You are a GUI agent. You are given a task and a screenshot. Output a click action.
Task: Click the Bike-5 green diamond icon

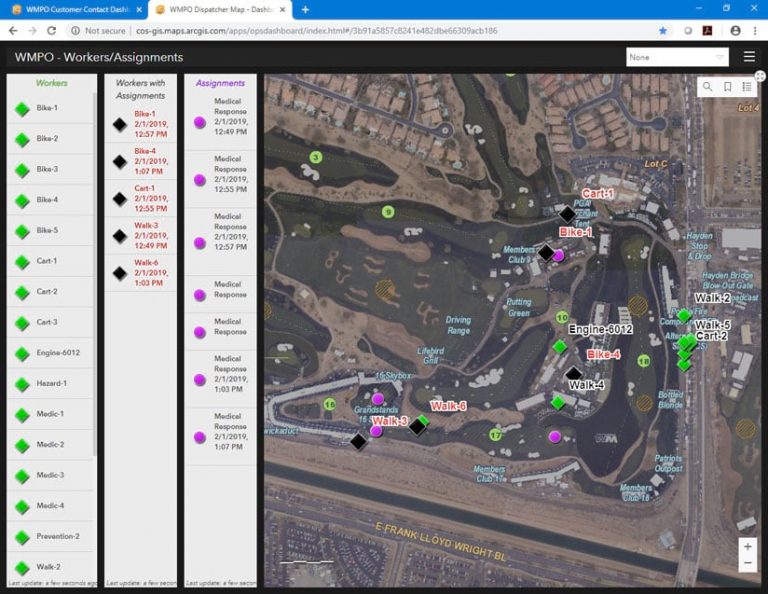[22, 231]
